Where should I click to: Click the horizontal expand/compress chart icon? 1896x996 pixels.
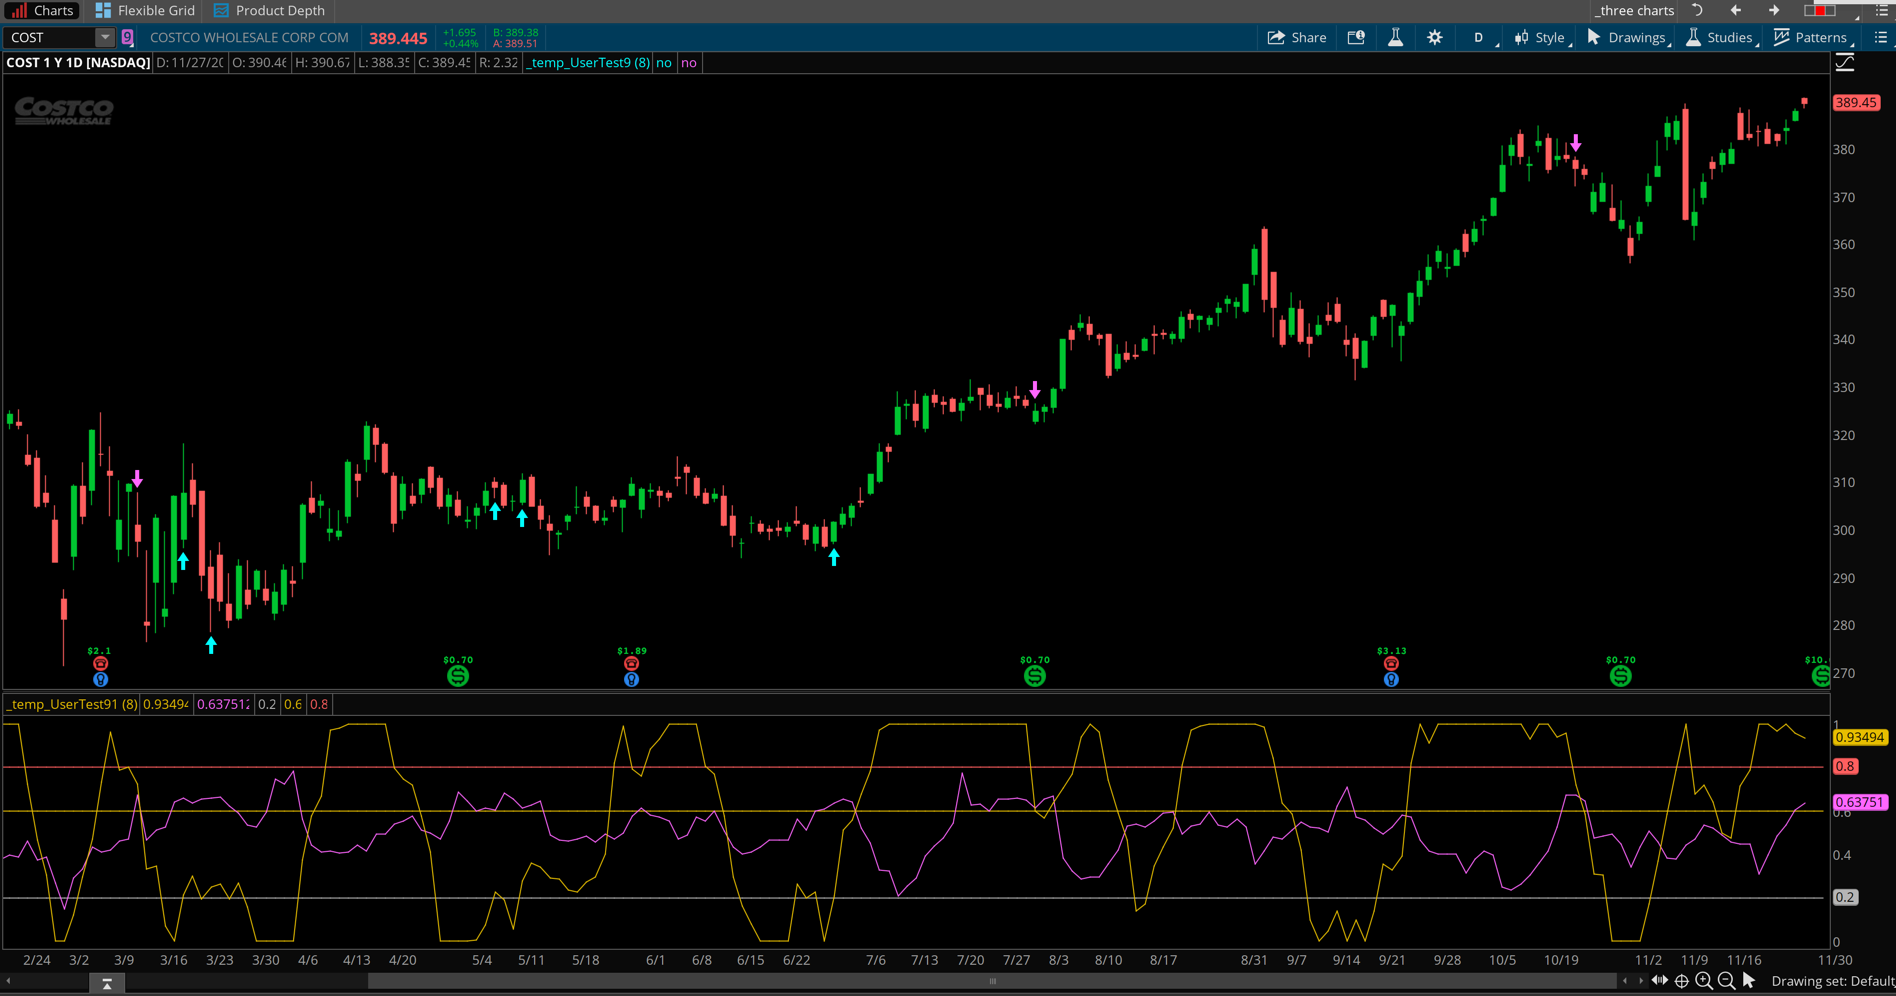pyautogui.click(x=1660, y=981)
